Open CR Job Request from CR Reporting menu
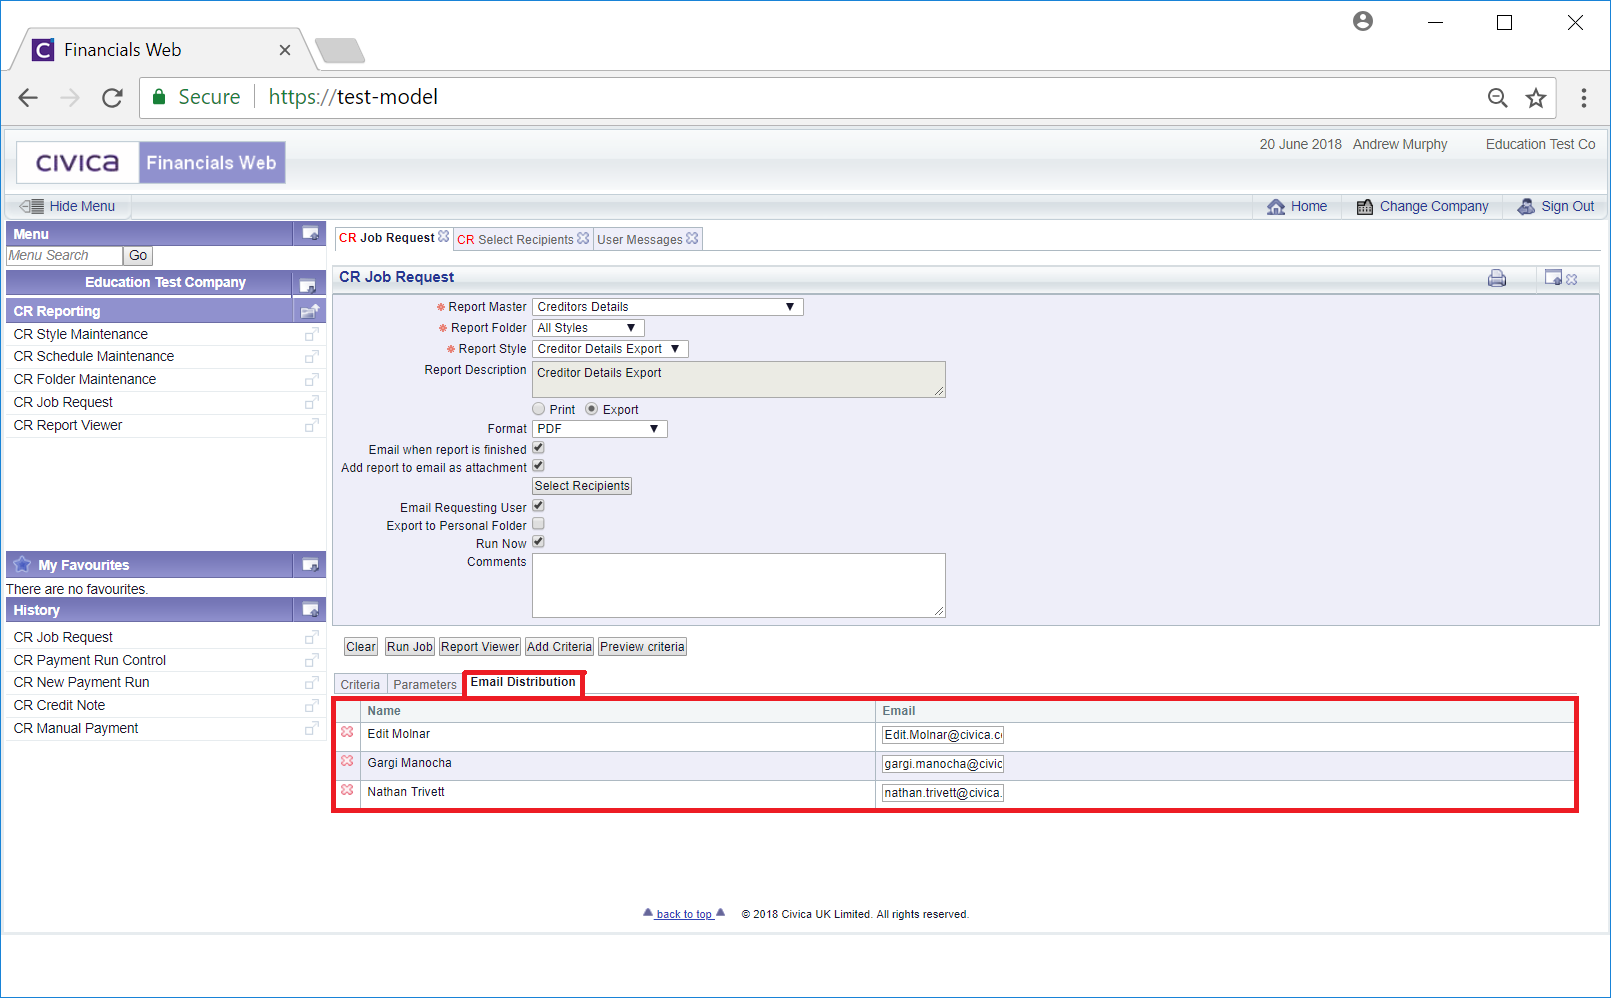The image size is (1611, 998). [x=63, y=403]
